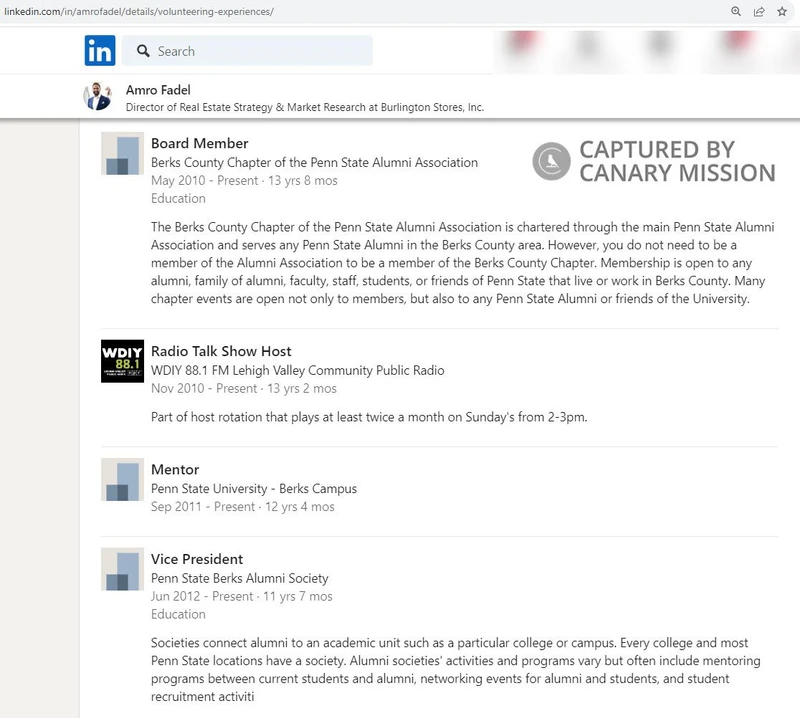Open Berks County Chapter of Penn State Alumni Association

[314, 162]
